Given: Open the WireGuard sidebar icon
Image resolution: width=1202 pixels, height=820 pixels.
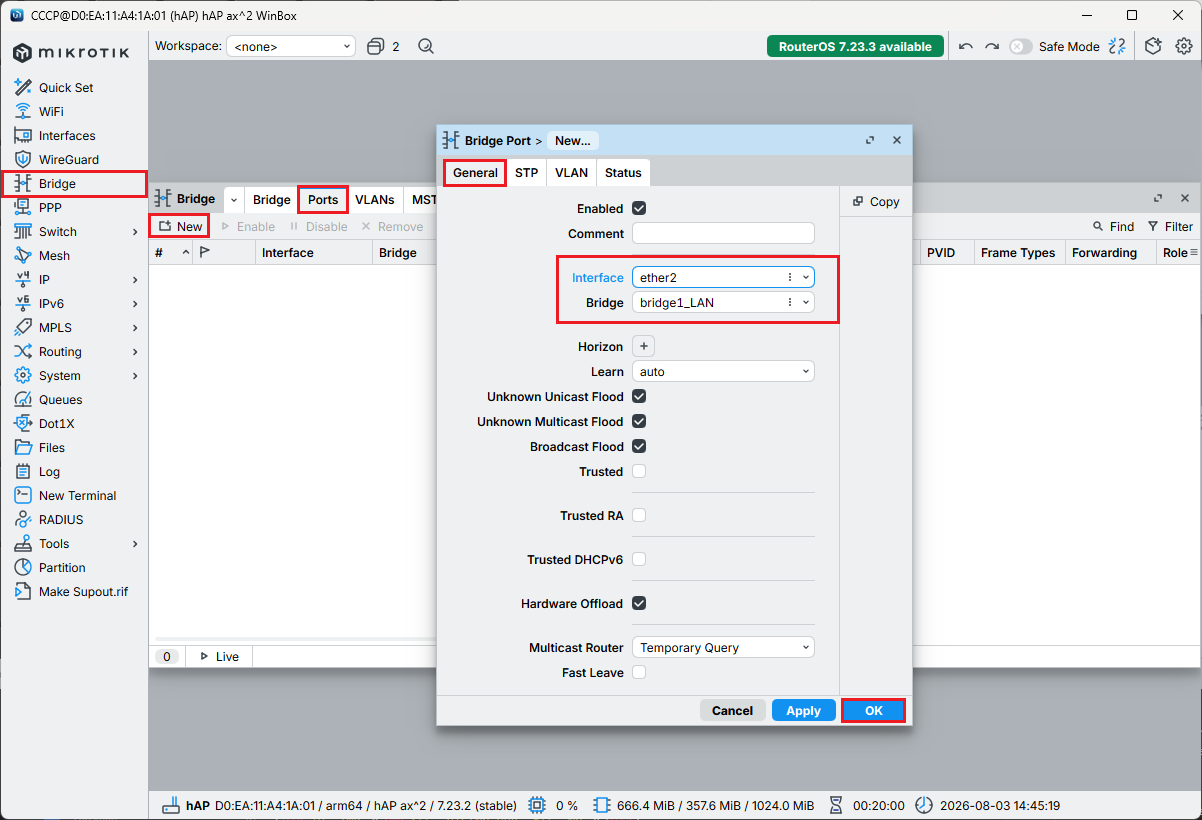Looking at the screenshot, I should [x=23, y=159].
